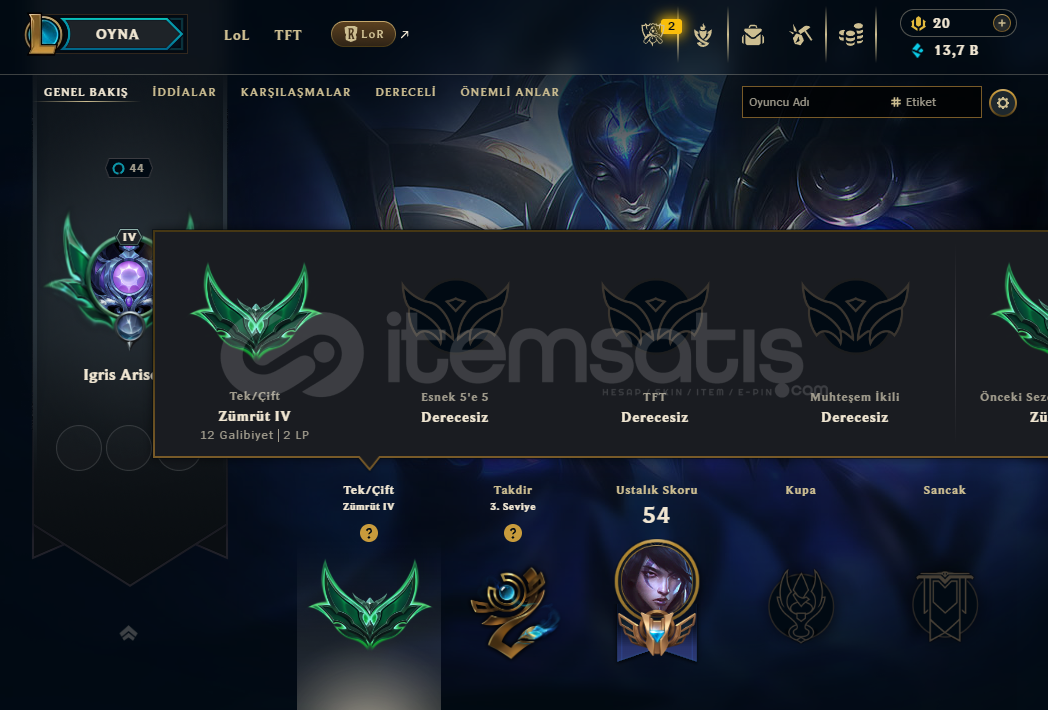Image resolution: width=1048 pixels, height=710 pixels.
Task: Add RP with the plus button
Action: click(x=1001, y=23)
